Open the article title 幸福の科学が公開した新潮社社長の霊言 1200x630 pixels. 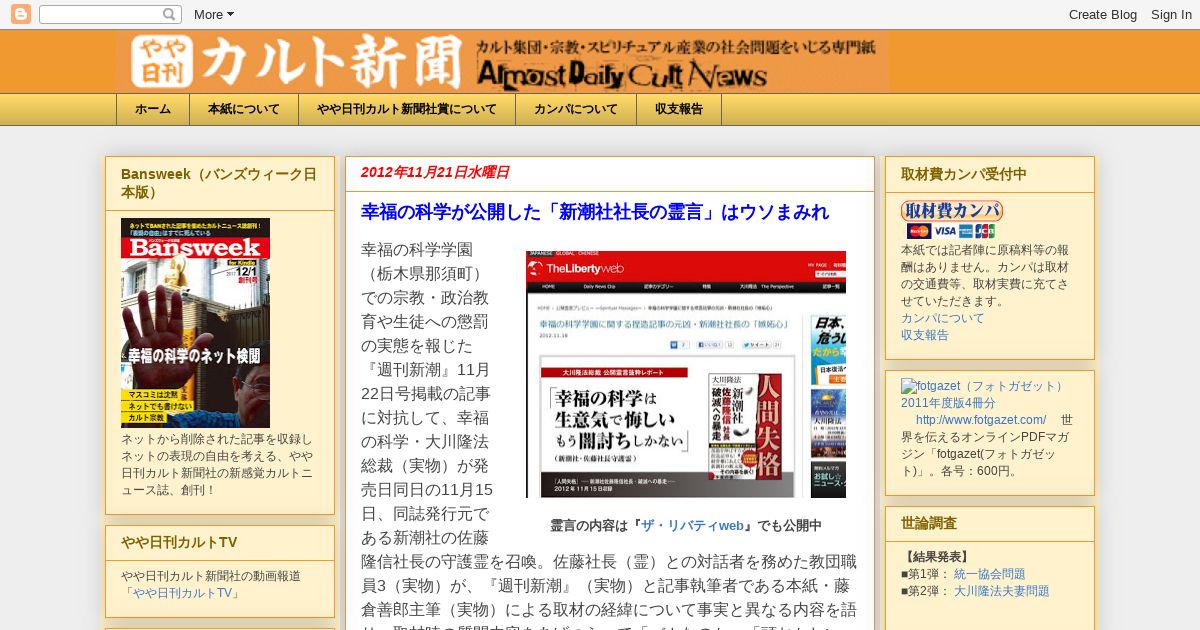[x=595, y=212]
